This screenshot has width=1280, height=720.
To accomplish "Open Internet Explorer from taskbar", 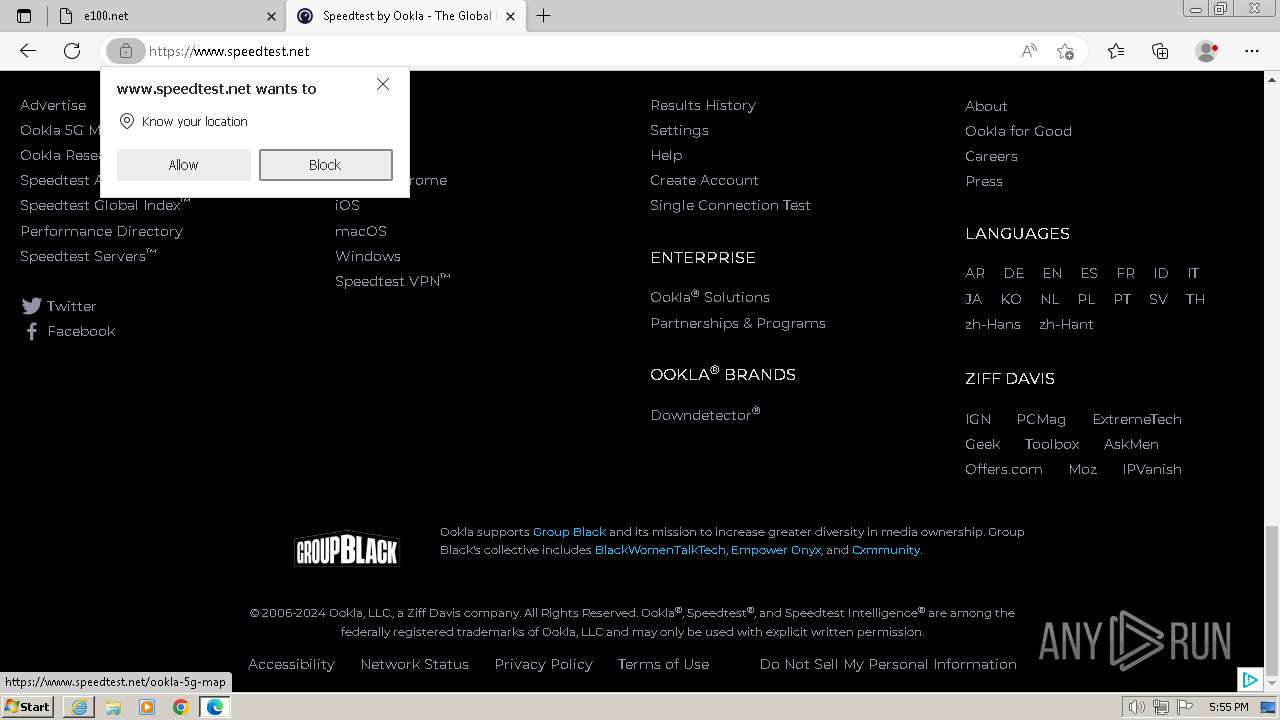I will coord(79,707).
